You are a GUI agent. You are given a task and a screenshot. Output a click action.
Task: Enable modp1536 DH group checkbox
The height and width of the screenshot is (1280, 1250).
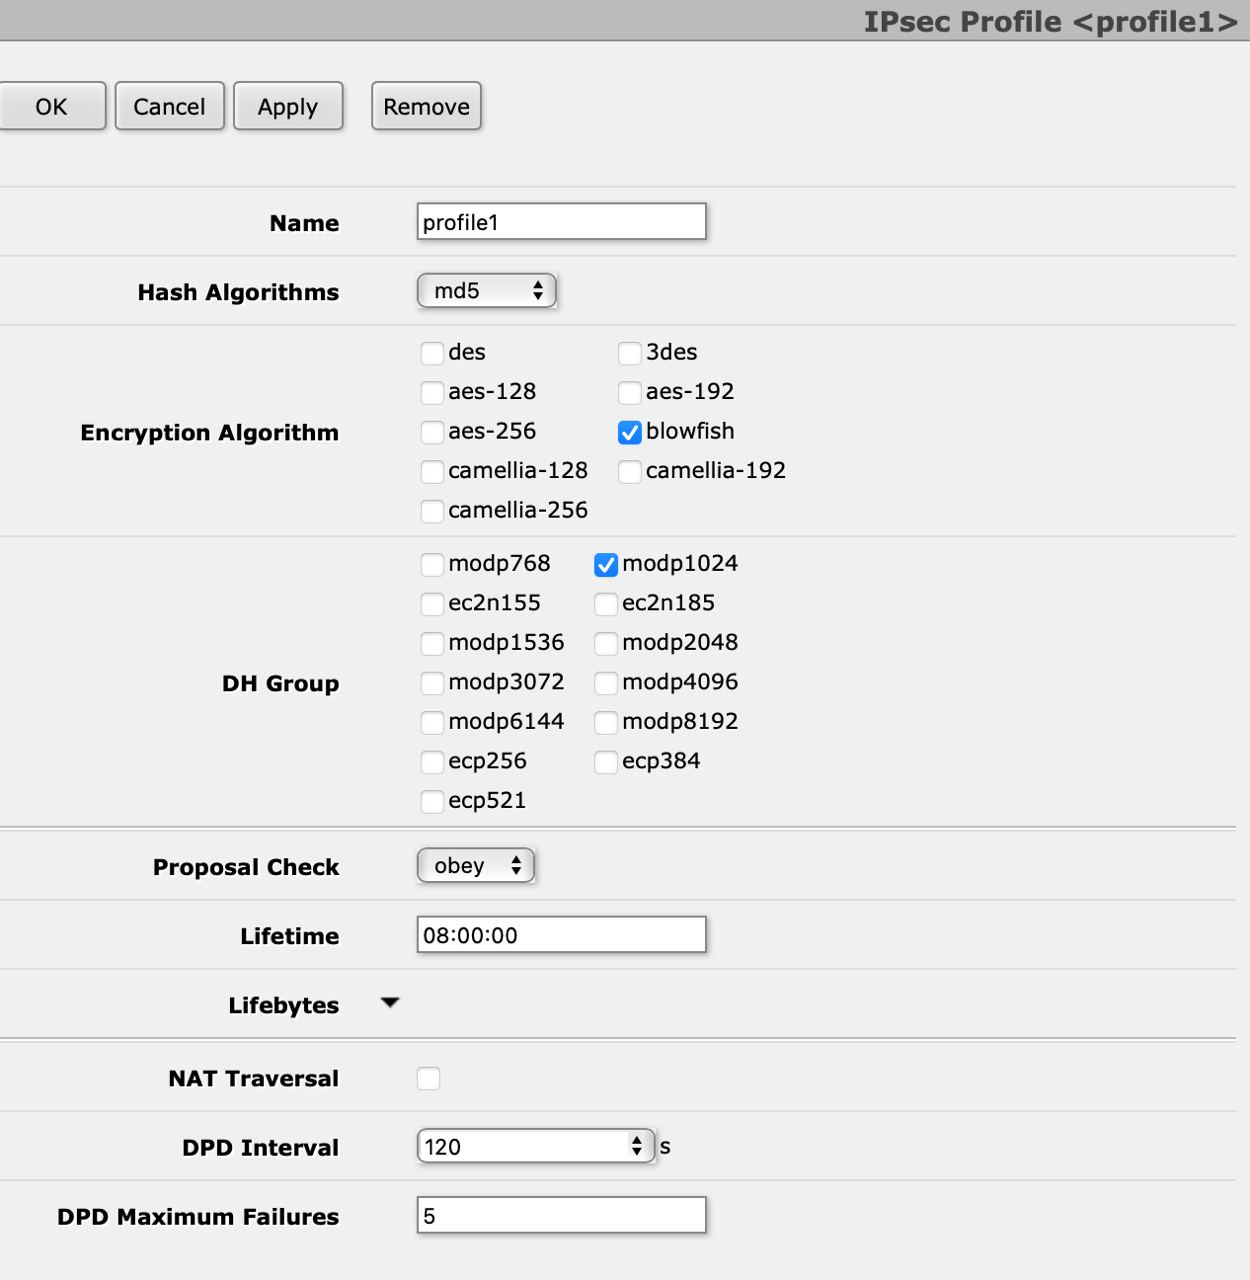(432, 643)
